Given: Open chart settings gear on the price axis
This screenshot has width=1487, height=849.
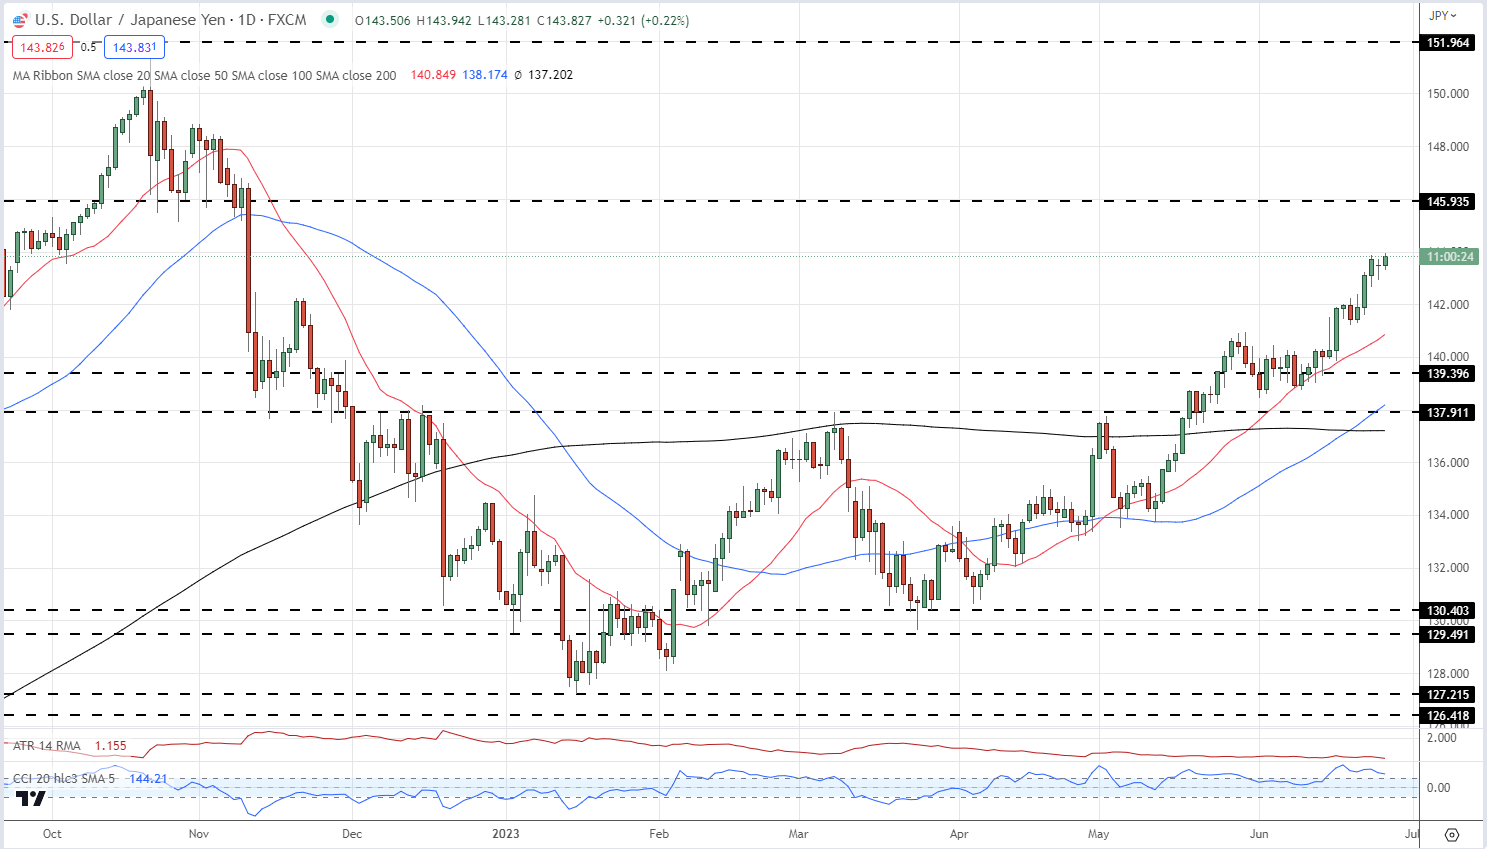Looking at the screenshot, I should [x=1452, y=834].
